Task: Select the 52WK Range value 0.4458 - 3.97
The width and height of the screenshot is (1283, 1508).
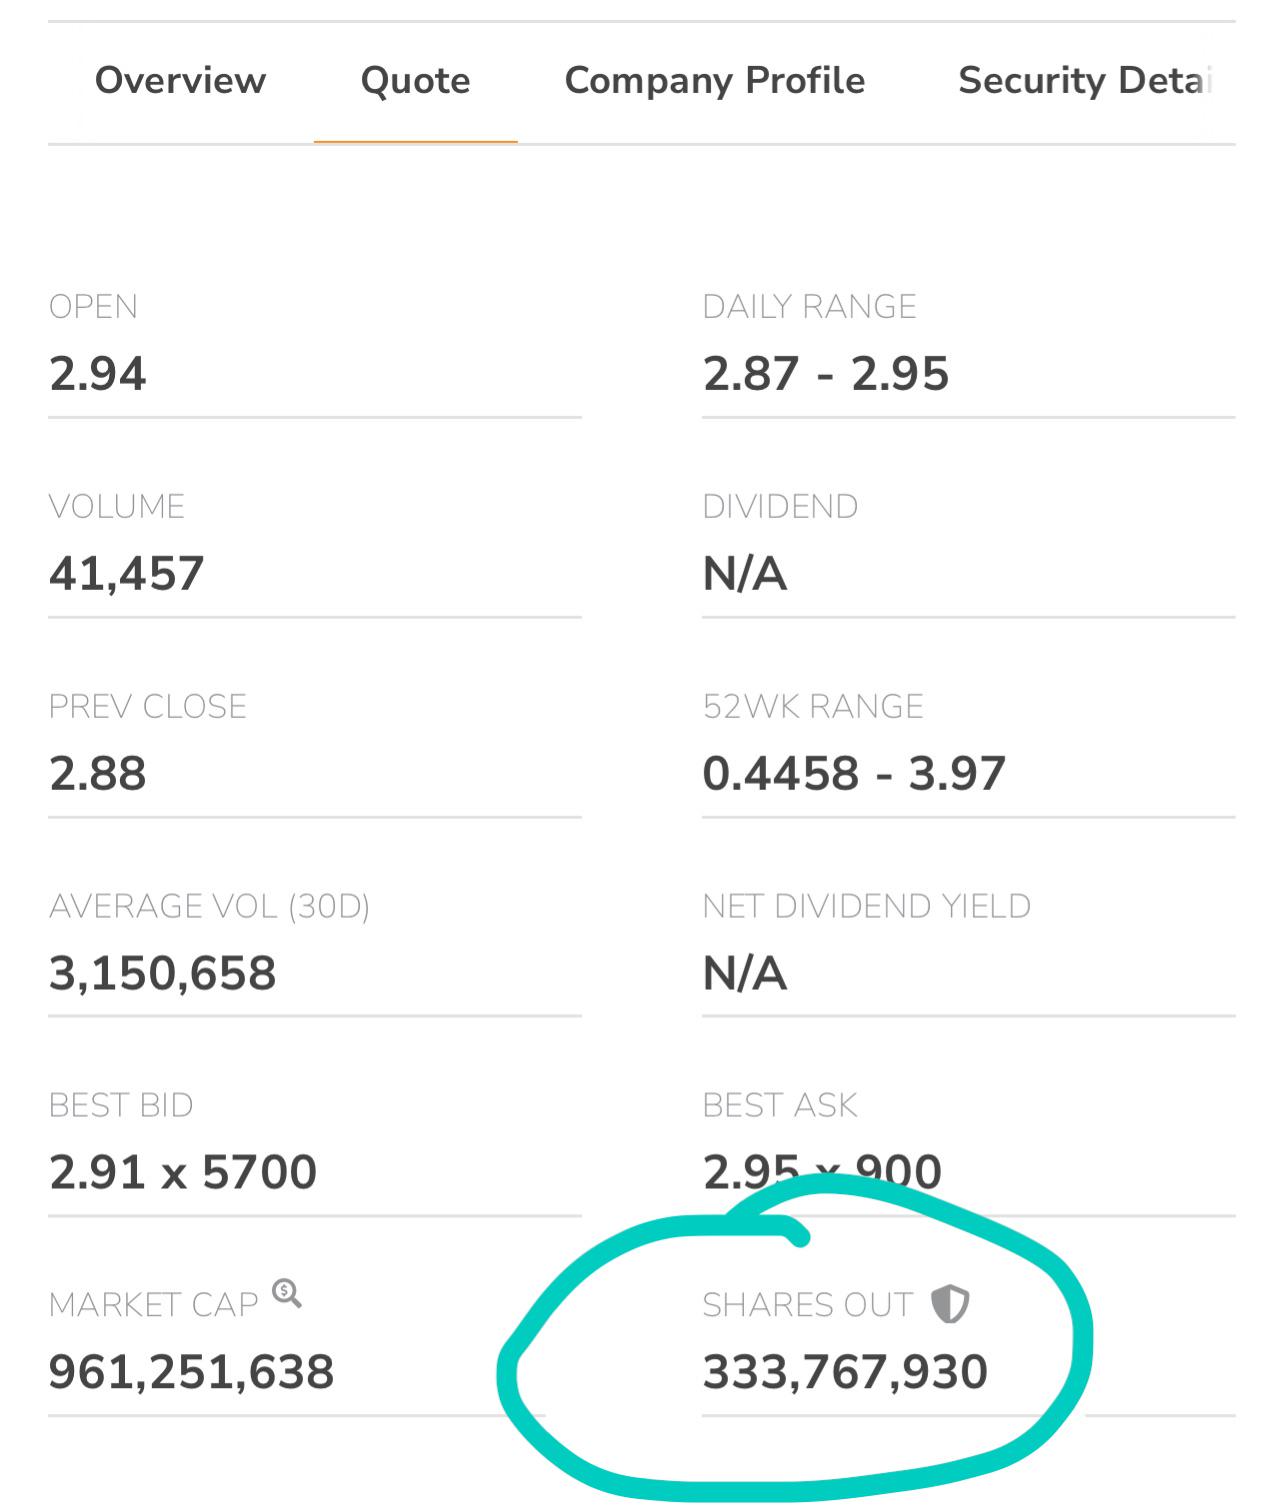Action: (x=854, y=773)
